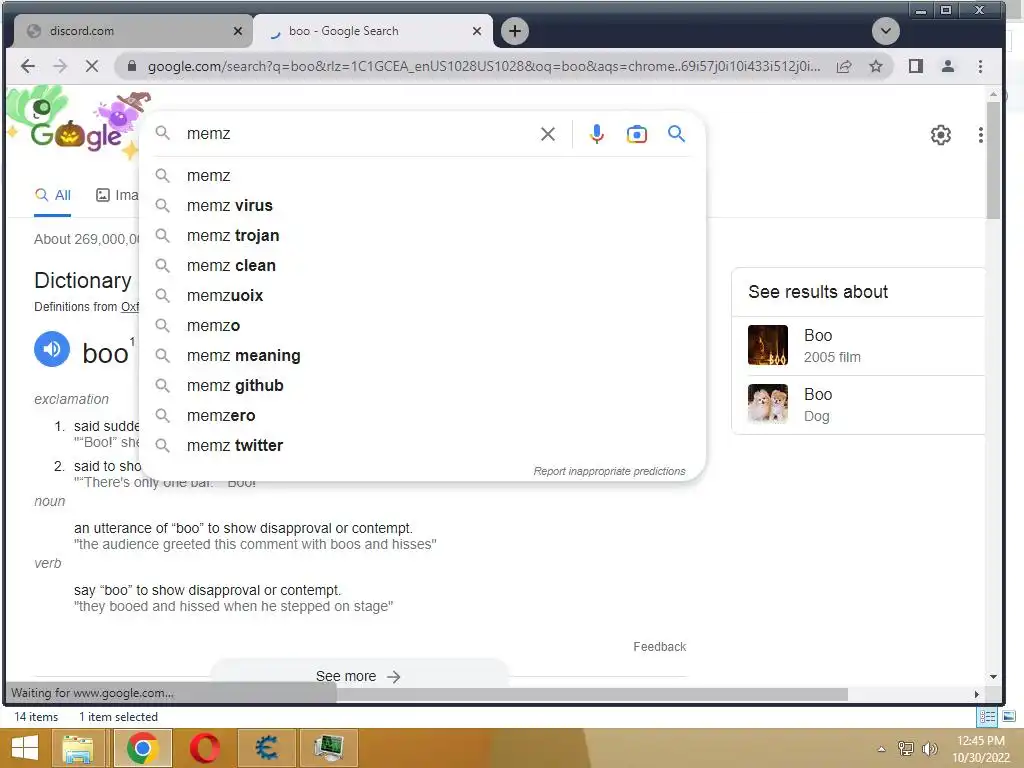Viewport: 1024px width, 768px height.
Task: Play the pronunciation of boo
Action: click(x=52, y=349)
